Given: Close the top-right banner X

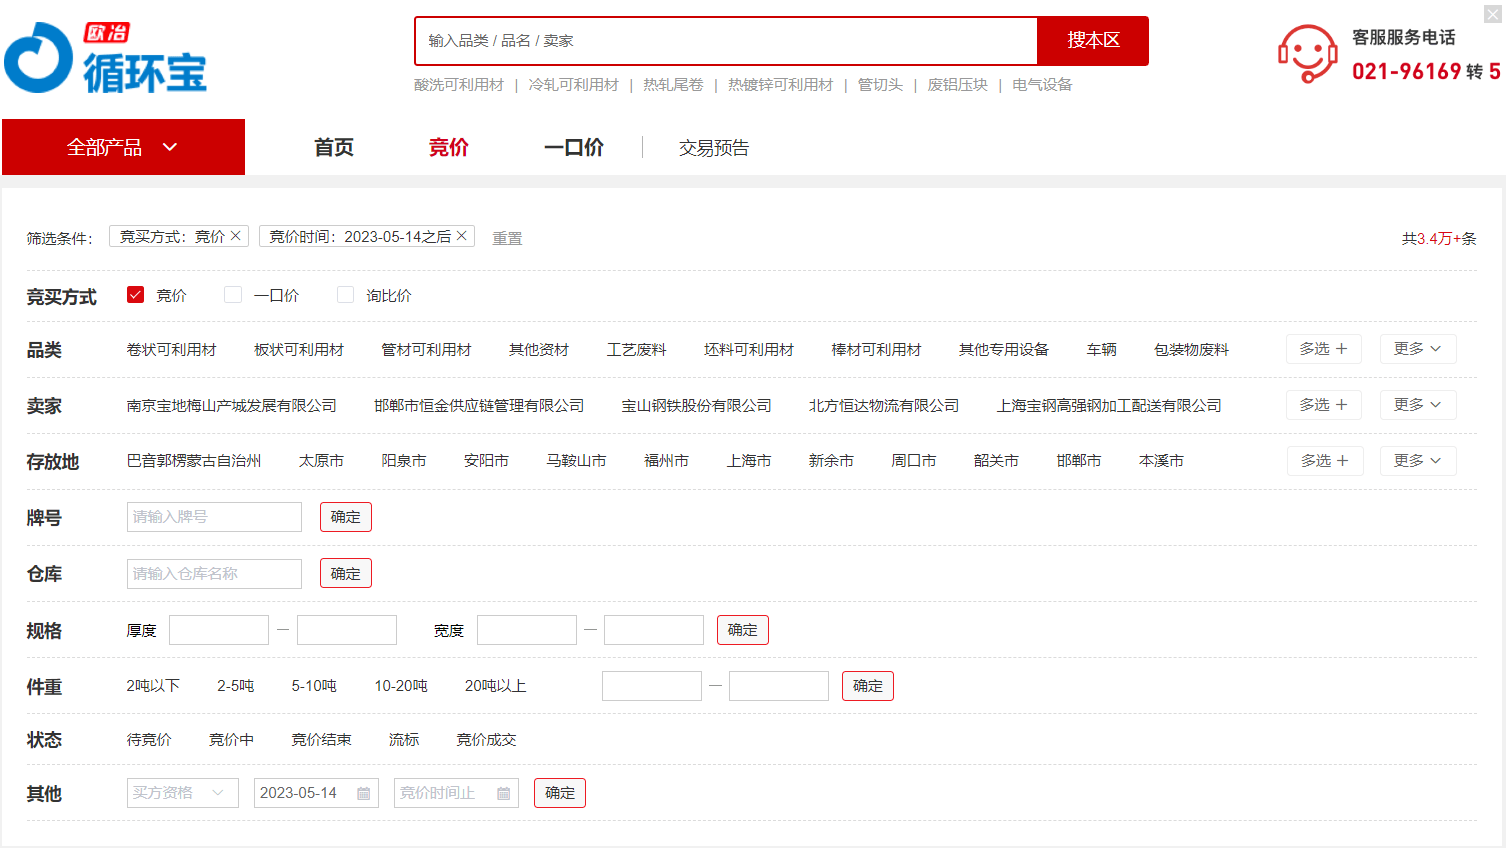Looking at the screenshot, I should (1492, 14).
